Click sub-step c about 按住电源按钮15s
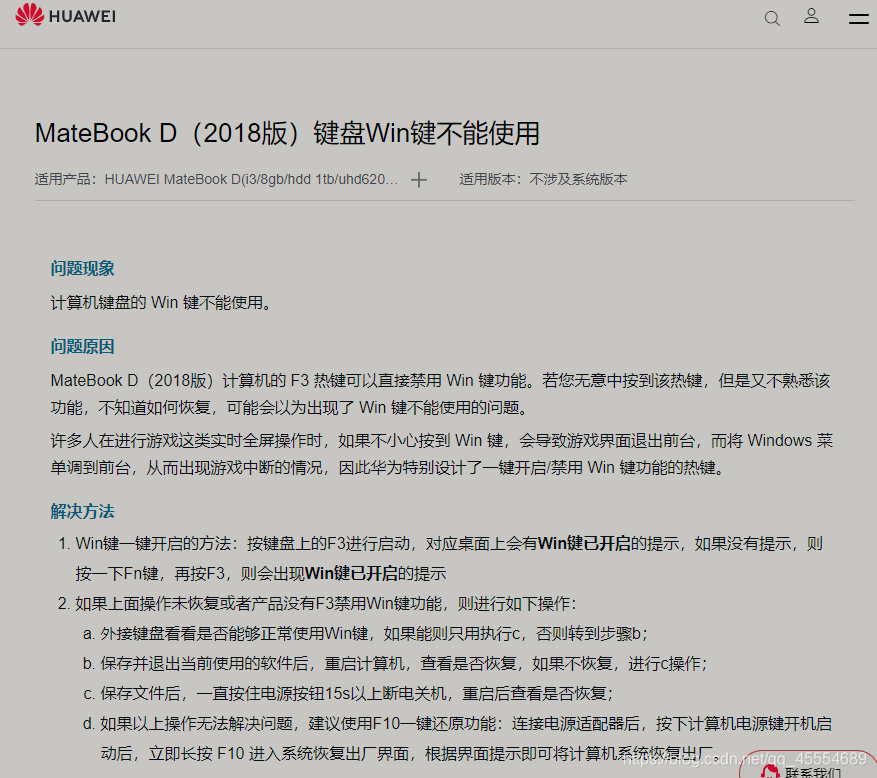 (x=348, y=694)
